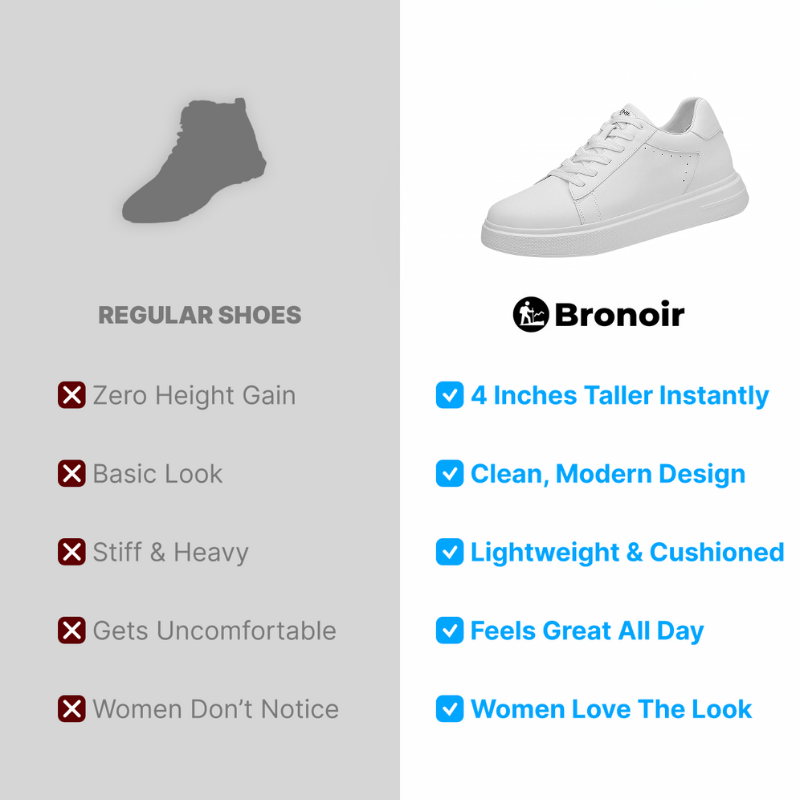Click the Zero Height Gain text
The width and height of the screenshot is (800, 800).
194,396
